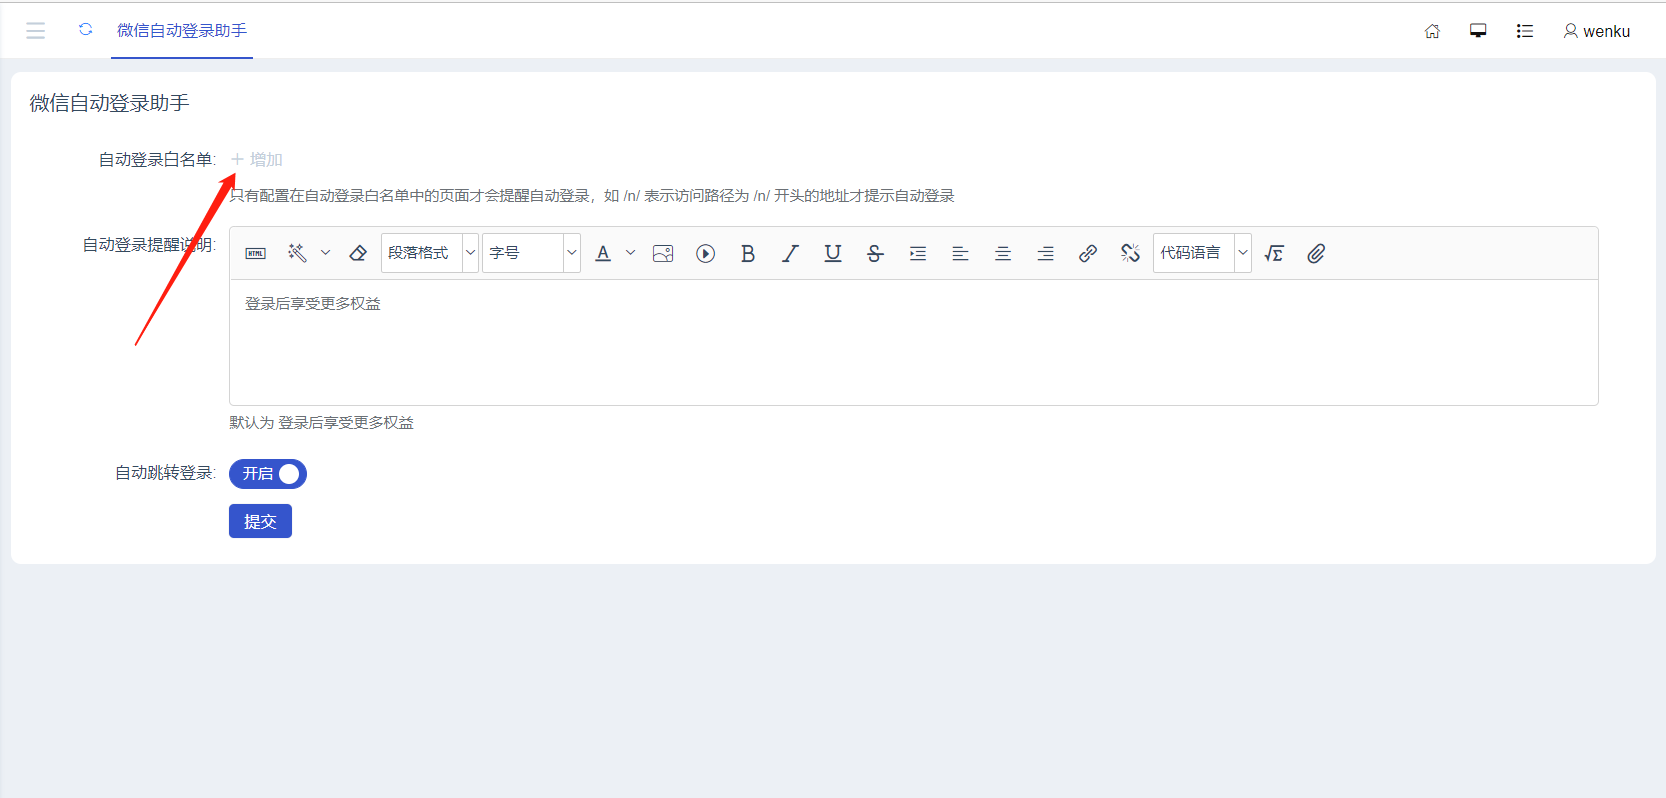The image size is (1666, 798).
Task: Click the monitor display icon
Action: pyautogui.click(x=1478, y=31)
